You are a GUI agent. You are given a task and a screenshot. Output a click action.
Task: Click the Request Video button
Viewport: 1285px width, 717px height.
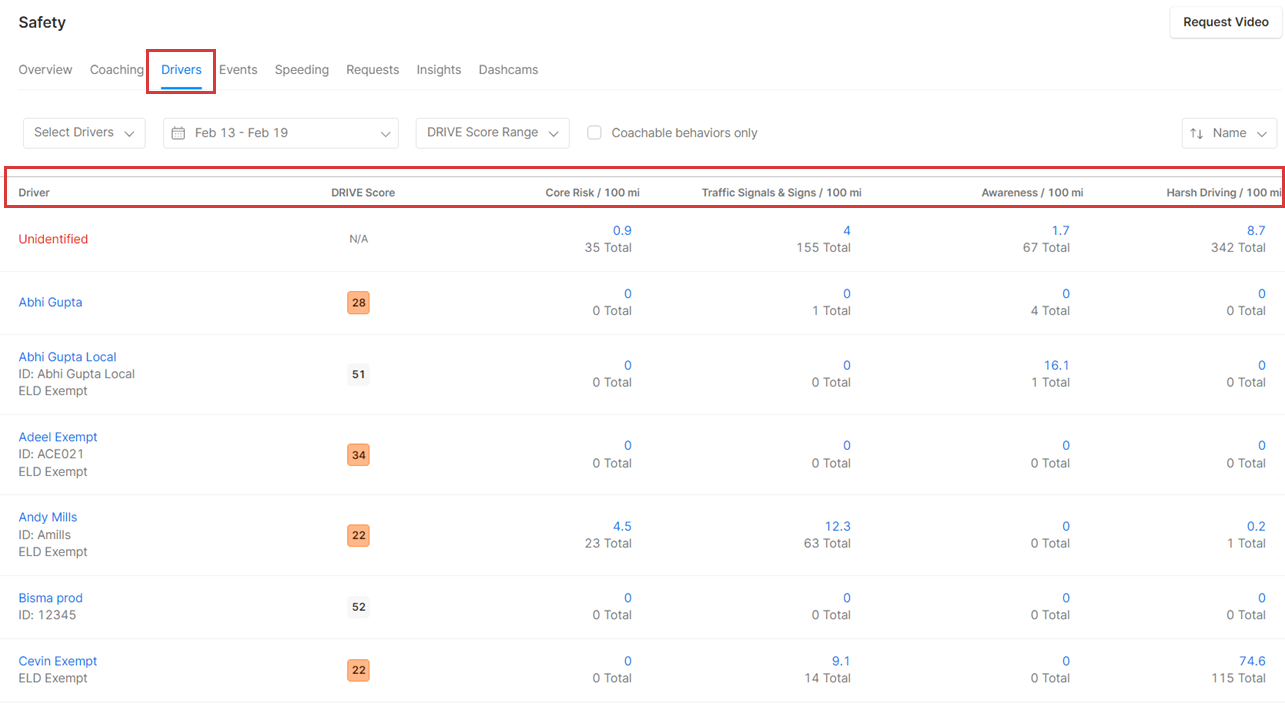[x=1225, y=21]
